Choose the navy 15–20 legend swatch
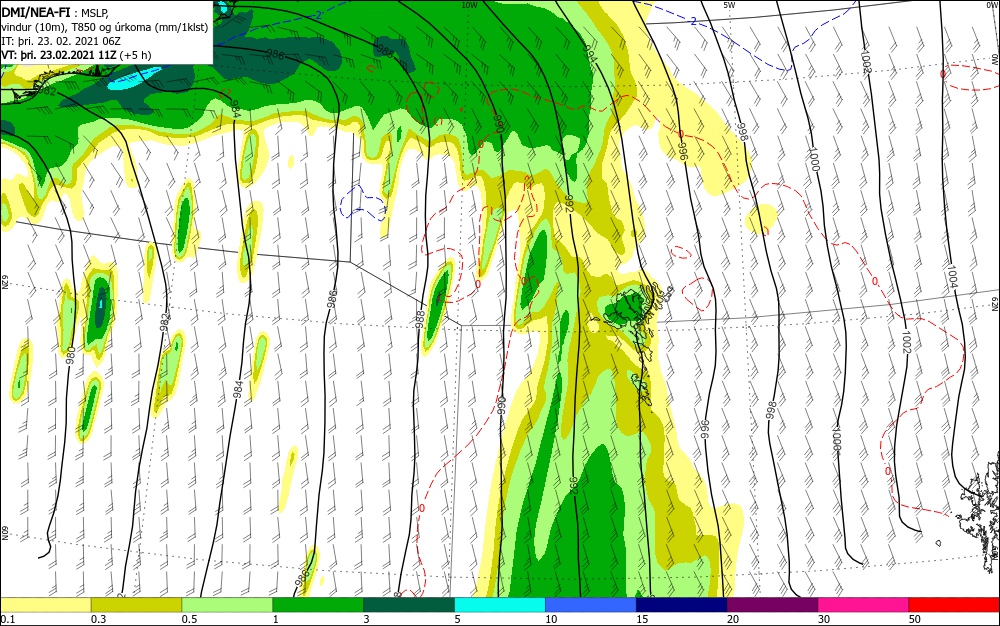1000x626 pixels. tap(681, 605)
